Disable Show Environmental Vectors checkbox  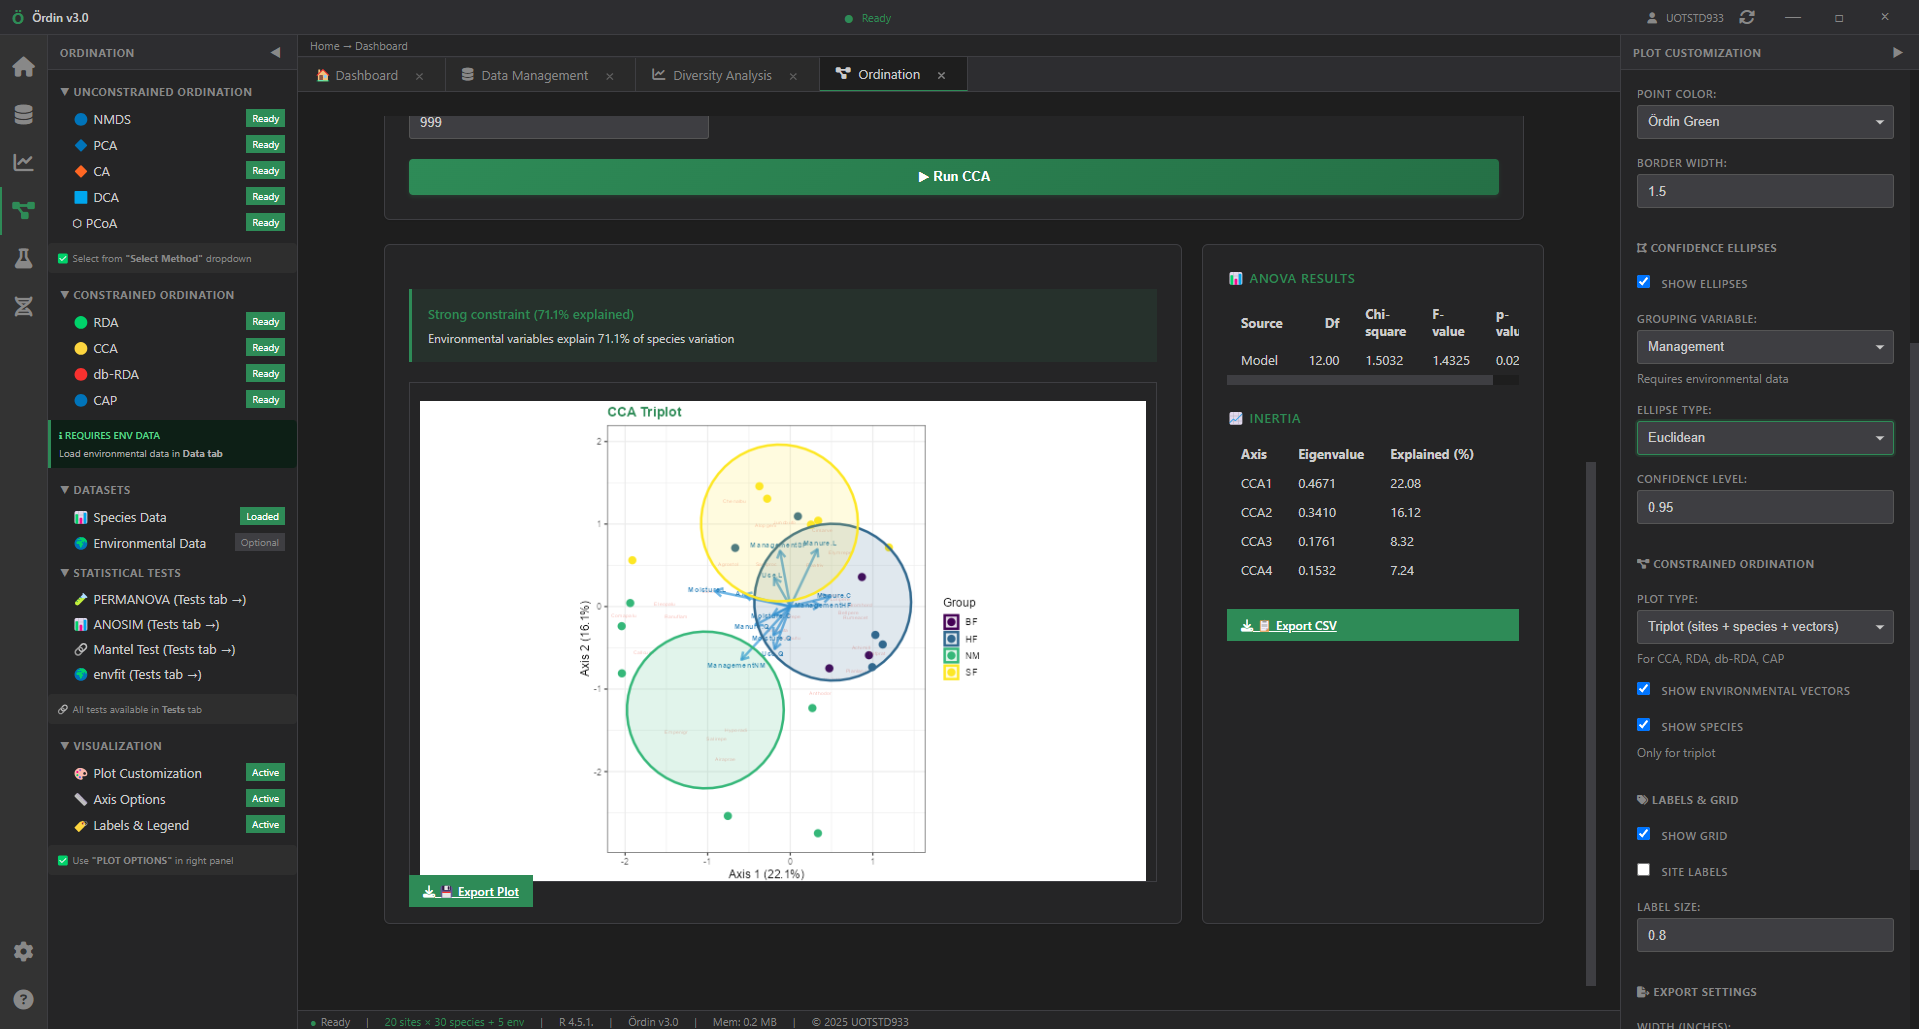coord(1643,689)
